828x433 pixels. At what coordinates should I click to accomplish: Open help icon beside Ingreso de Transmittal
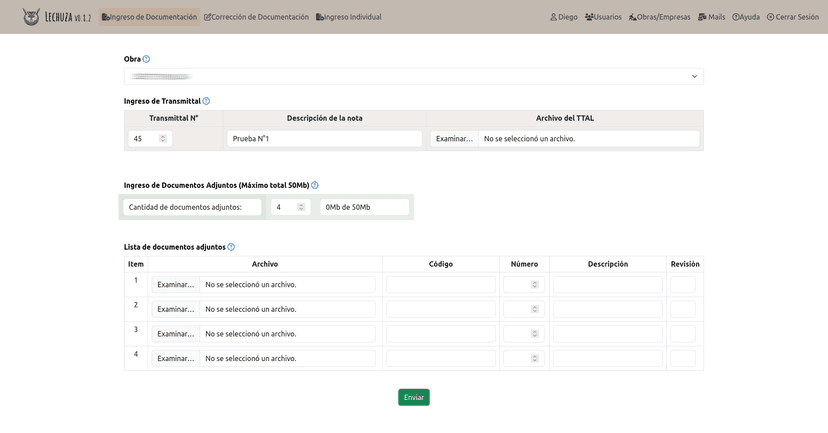(x=206, y=101)
